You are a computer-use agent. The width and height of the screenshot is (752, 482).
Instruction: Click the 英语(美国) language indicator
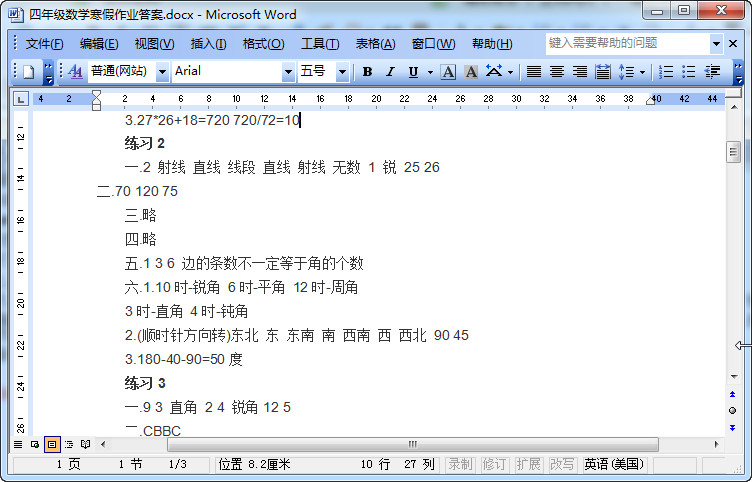[x=614, y=464]
